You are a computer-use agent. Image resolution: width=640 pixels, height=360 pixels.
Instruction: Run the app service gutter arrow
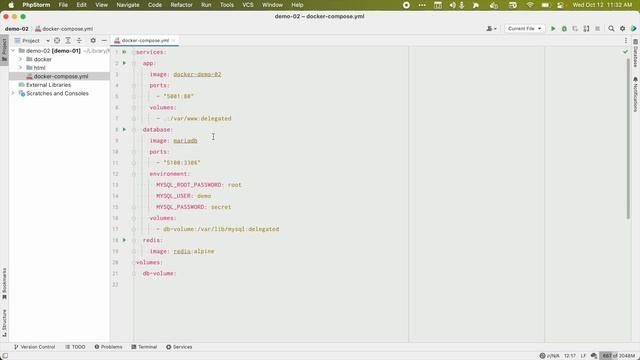point(124,63)
